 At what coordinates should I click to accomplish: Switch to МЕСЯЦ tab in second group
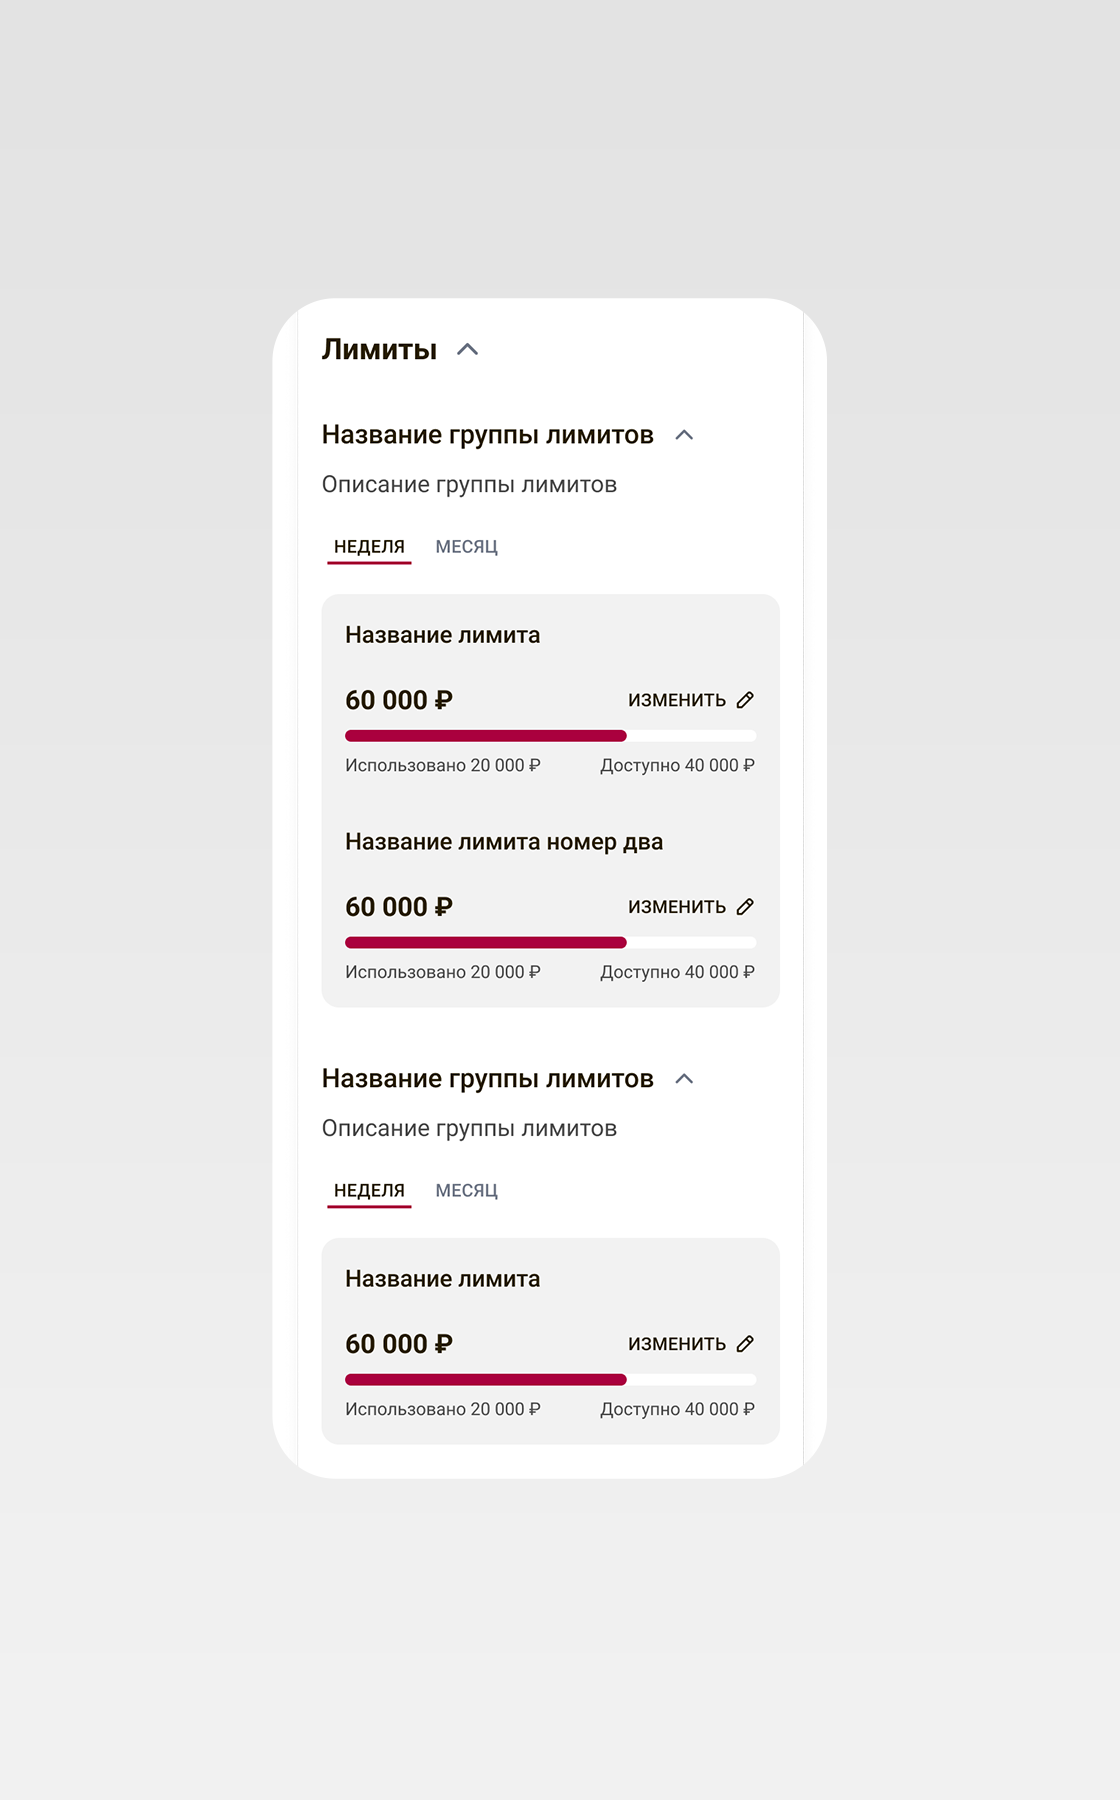click(x=466, y=1191)
